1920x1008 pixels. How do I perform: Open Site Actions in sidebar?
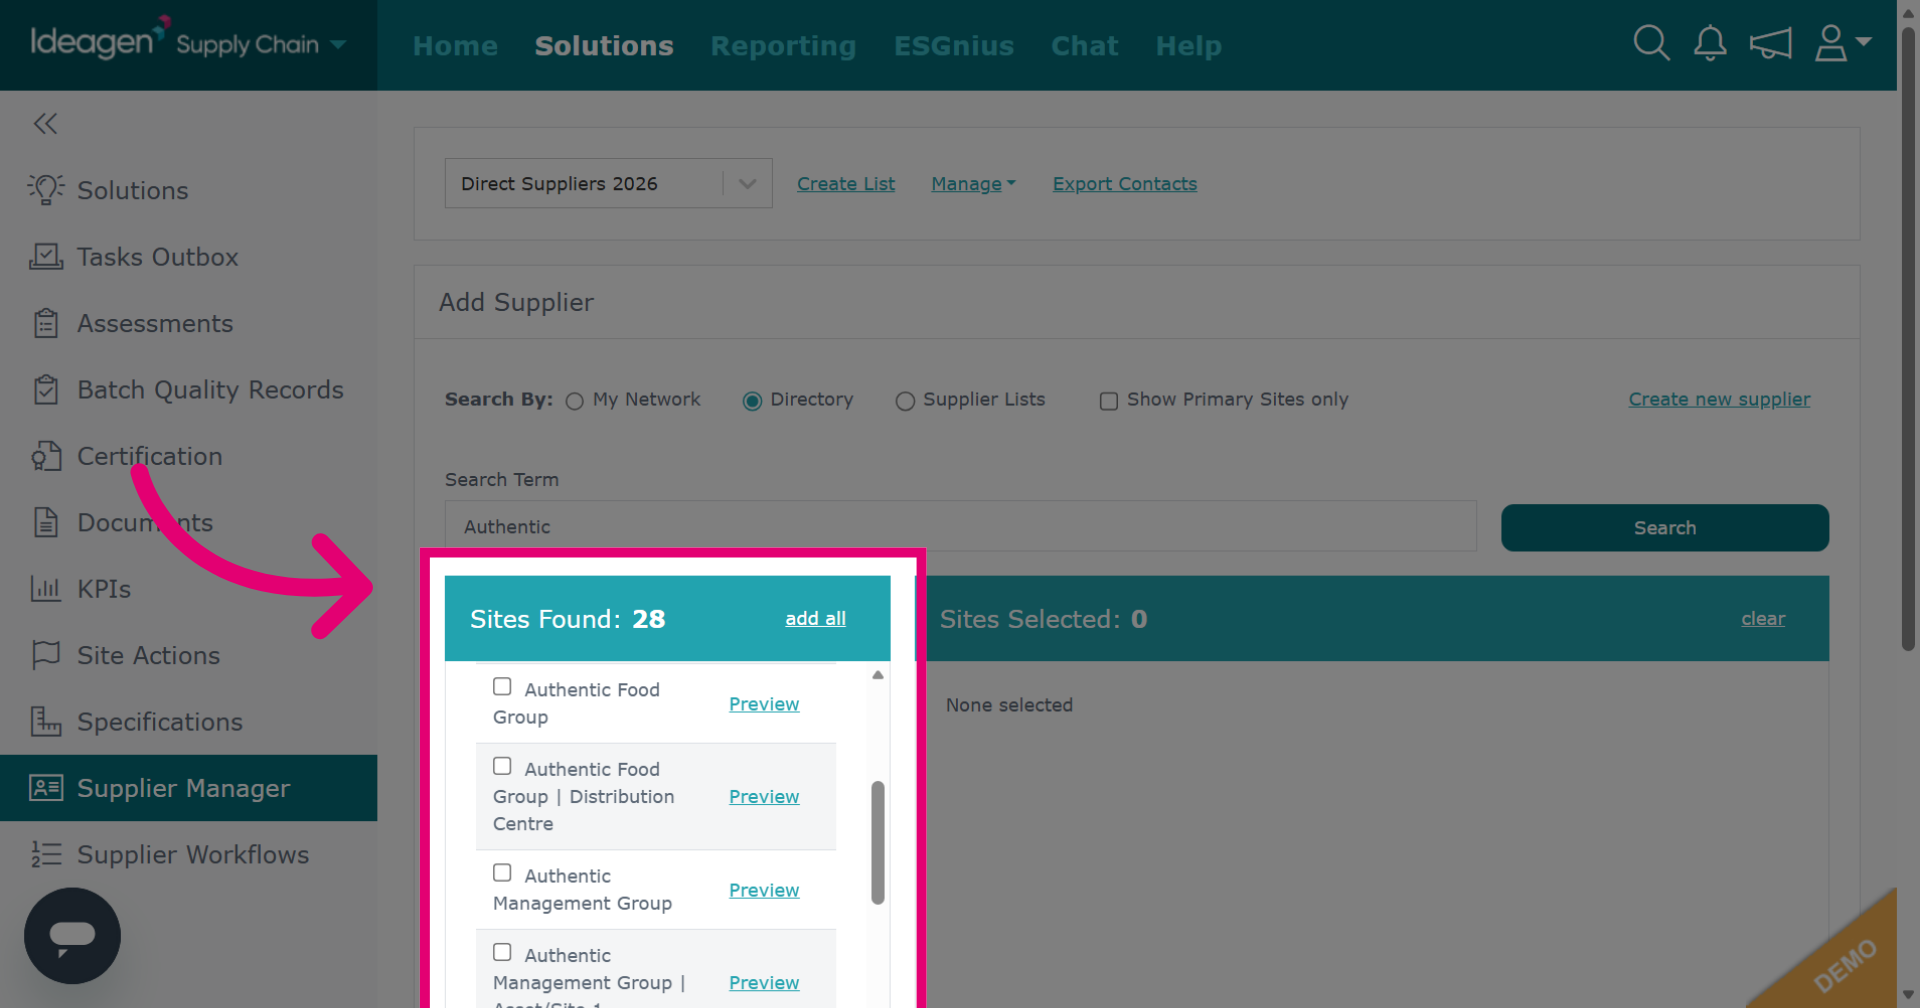[149, 655]
